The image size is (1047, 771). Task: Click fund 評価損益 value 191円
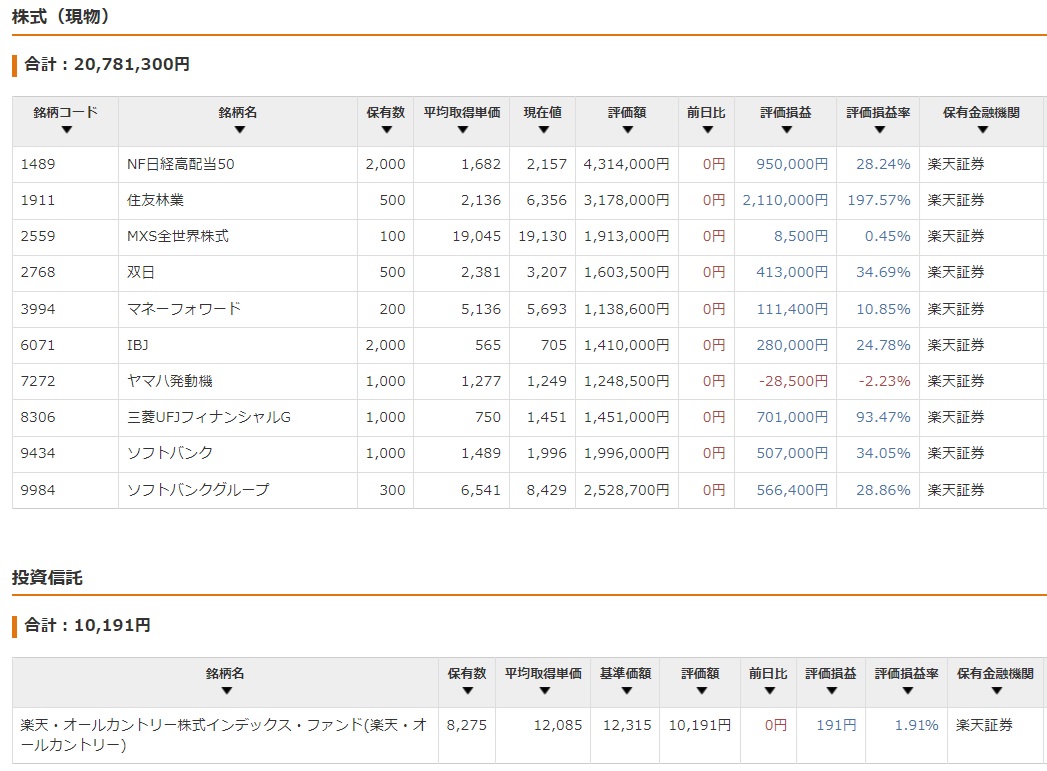click(836, 725)
